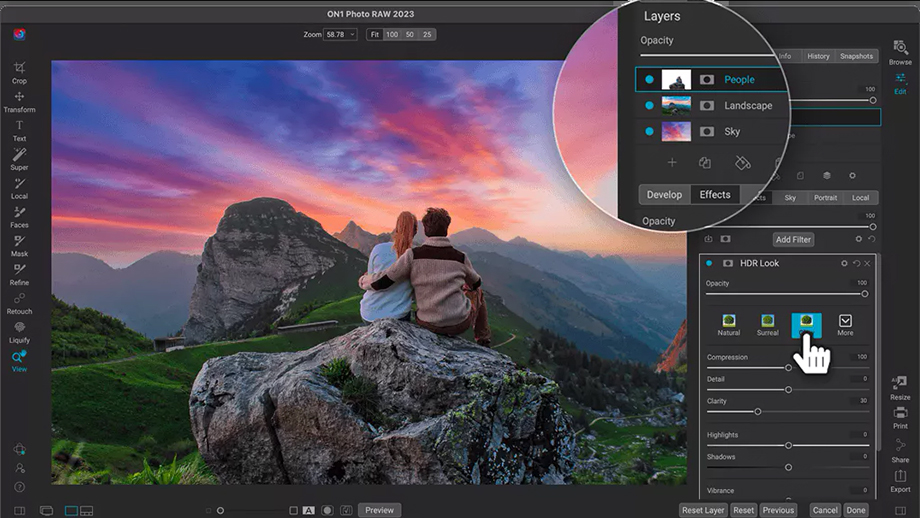Viewport: 920px width, 518px height.
Task: Adjust the Clarity slider handle
Action: 758,411
